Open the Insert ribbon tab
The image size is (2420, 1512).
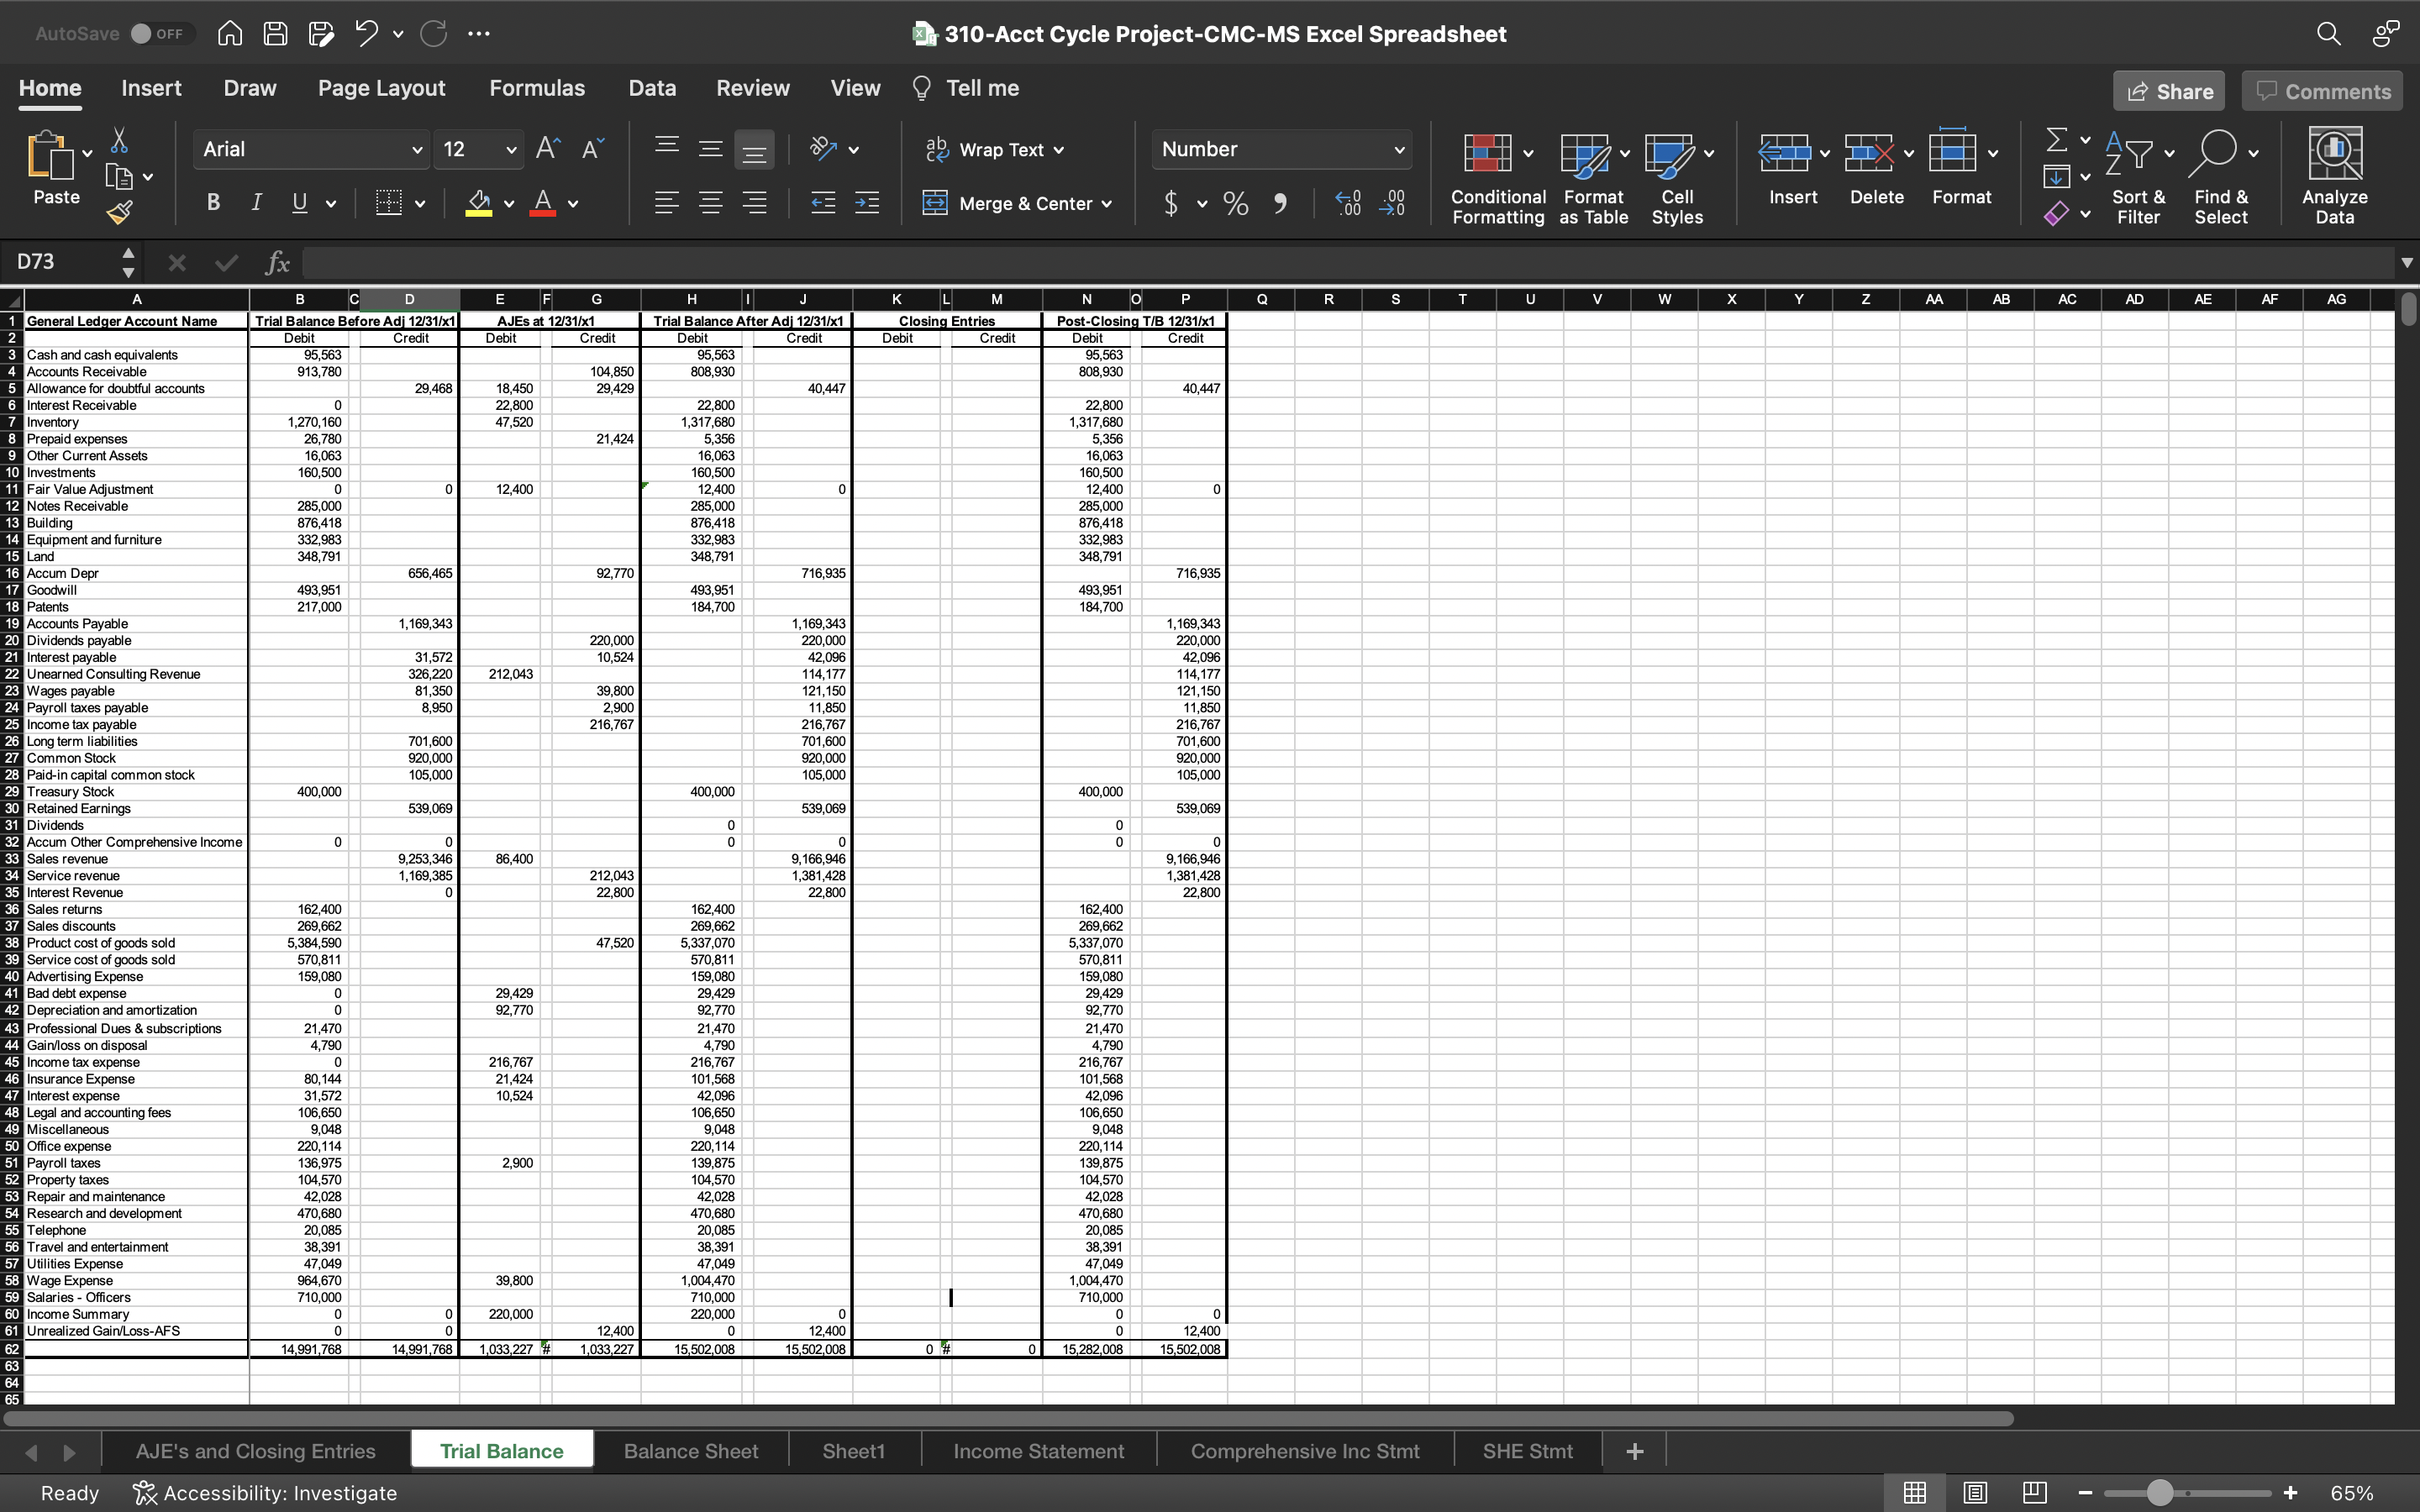click(151, 88)
